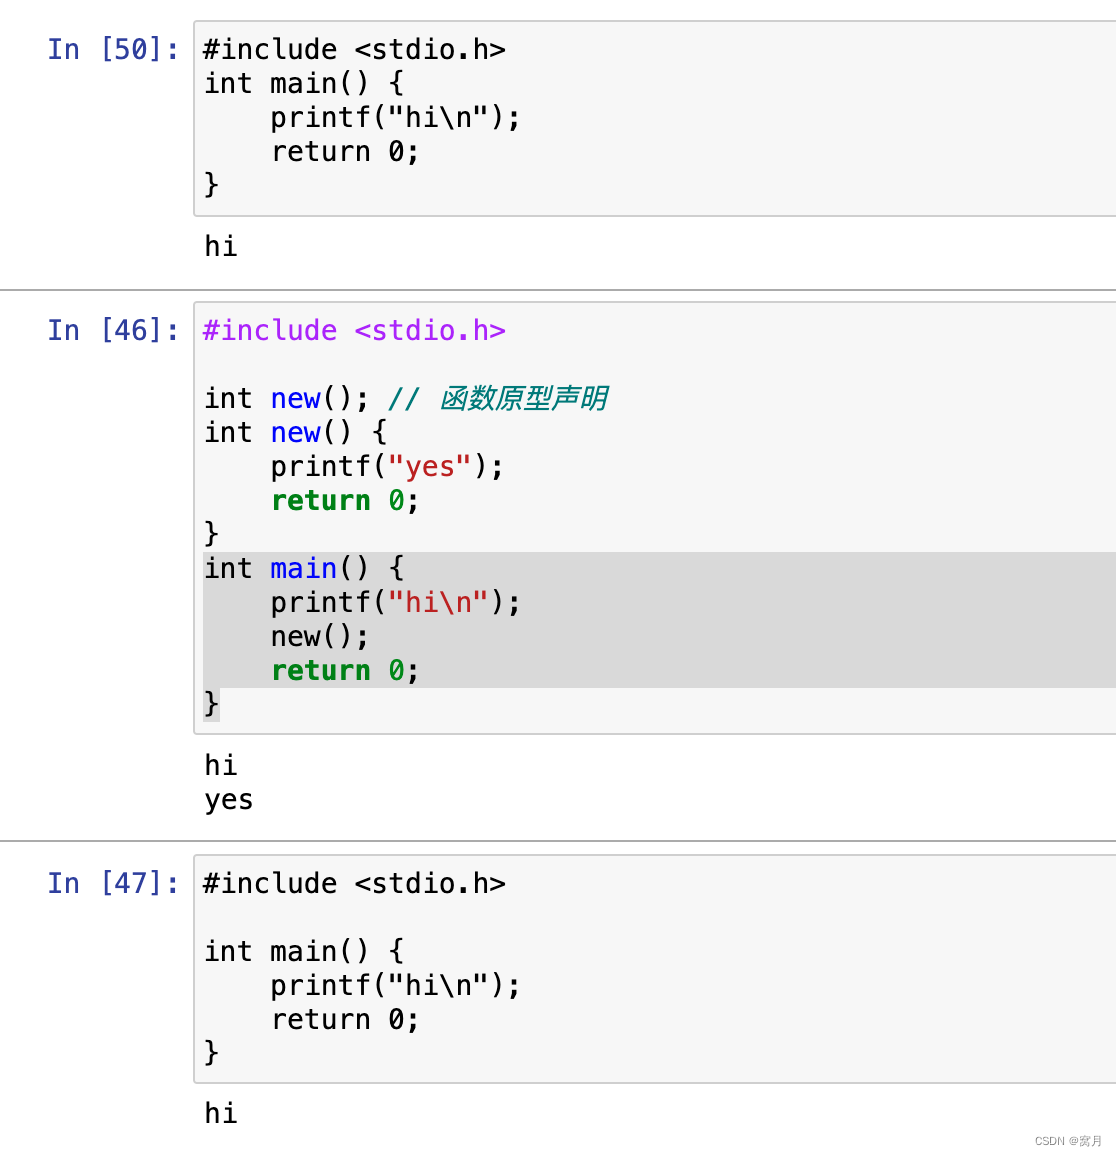Viewport: 1116px width, 1156px height.
Task: Click the #include <stdio.h> line in cell 50
Action: click(x=355, y=49)
